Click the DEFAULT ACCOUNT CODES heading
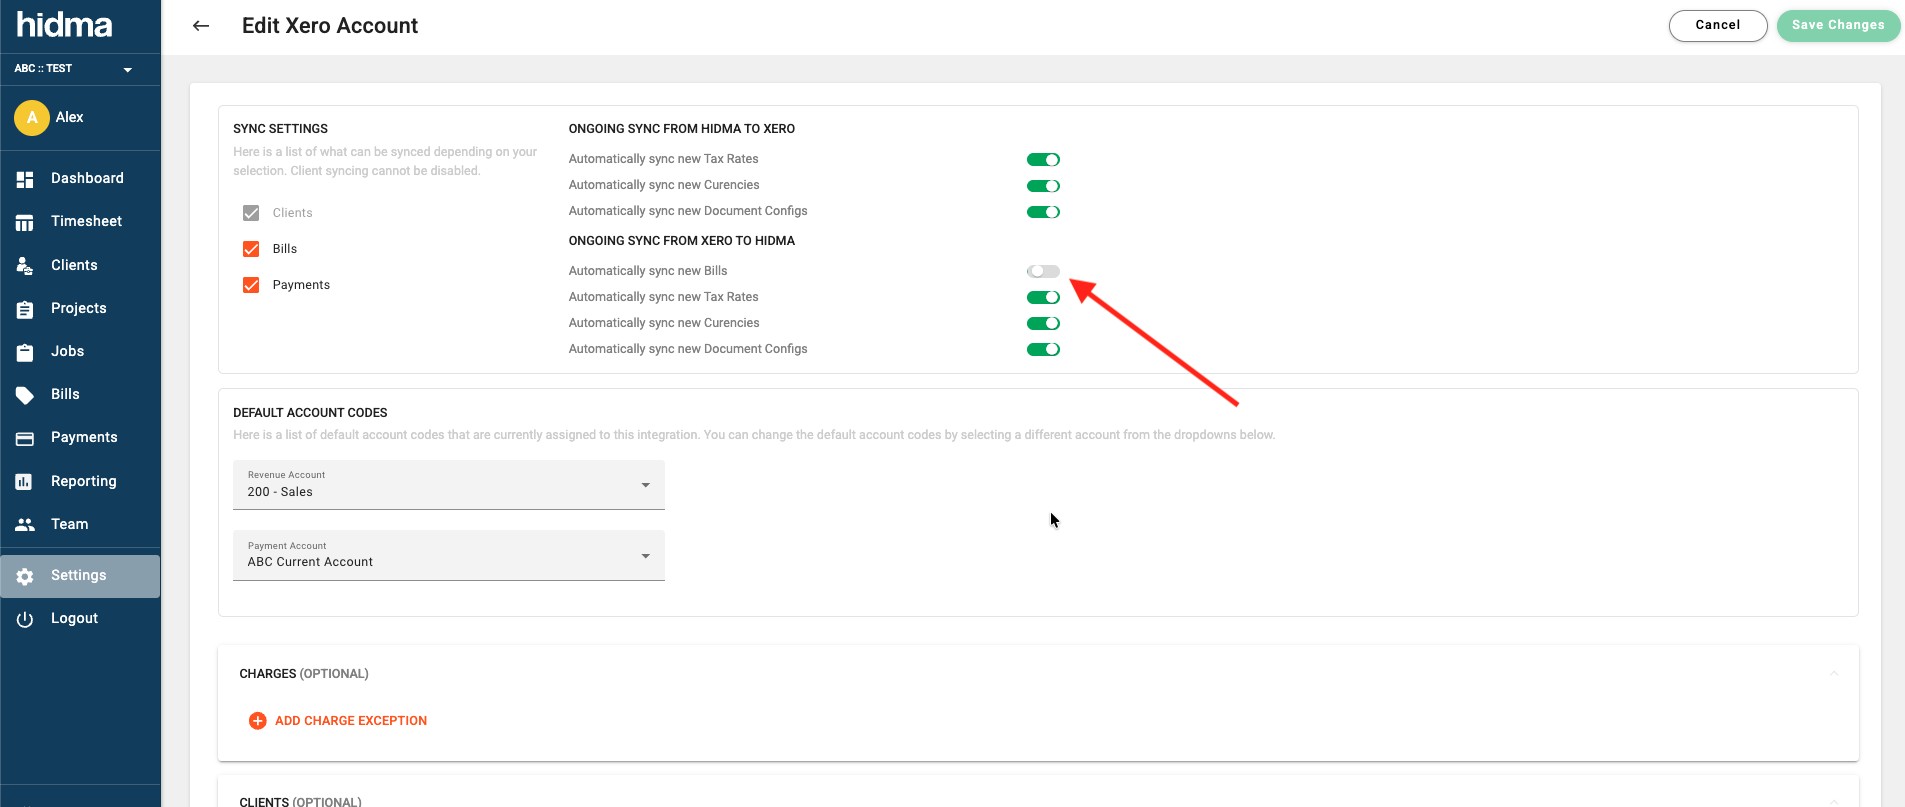 click(x=310, y=413)
